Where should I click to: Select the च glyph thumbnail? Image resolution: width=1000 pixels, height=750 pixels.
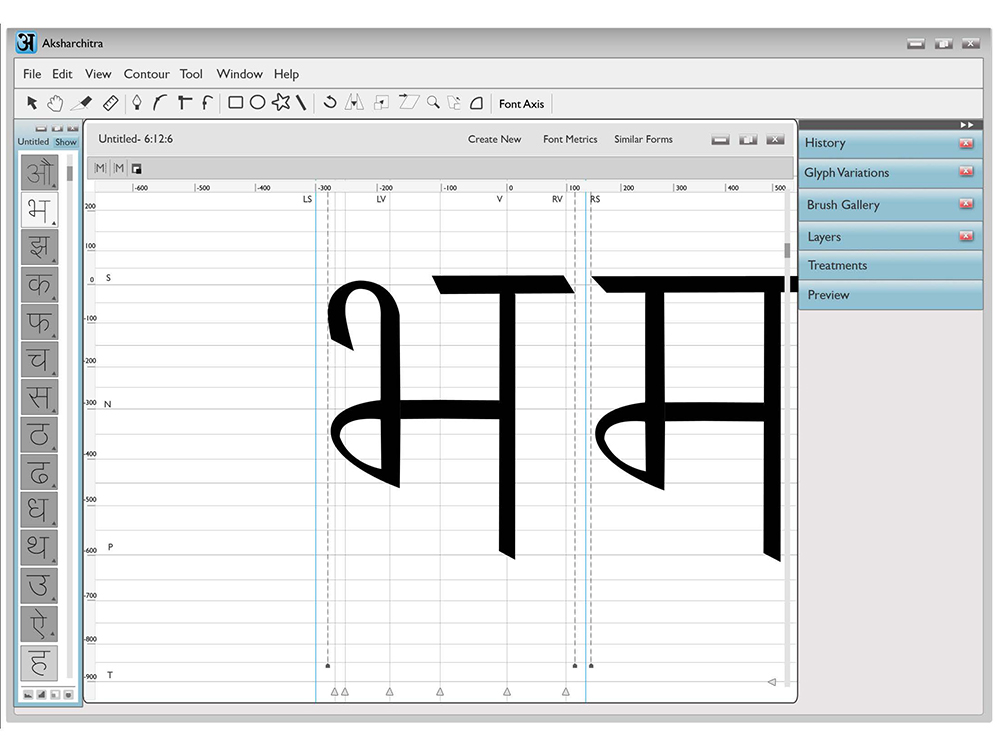pyautogui.click(x=40, y=360)
